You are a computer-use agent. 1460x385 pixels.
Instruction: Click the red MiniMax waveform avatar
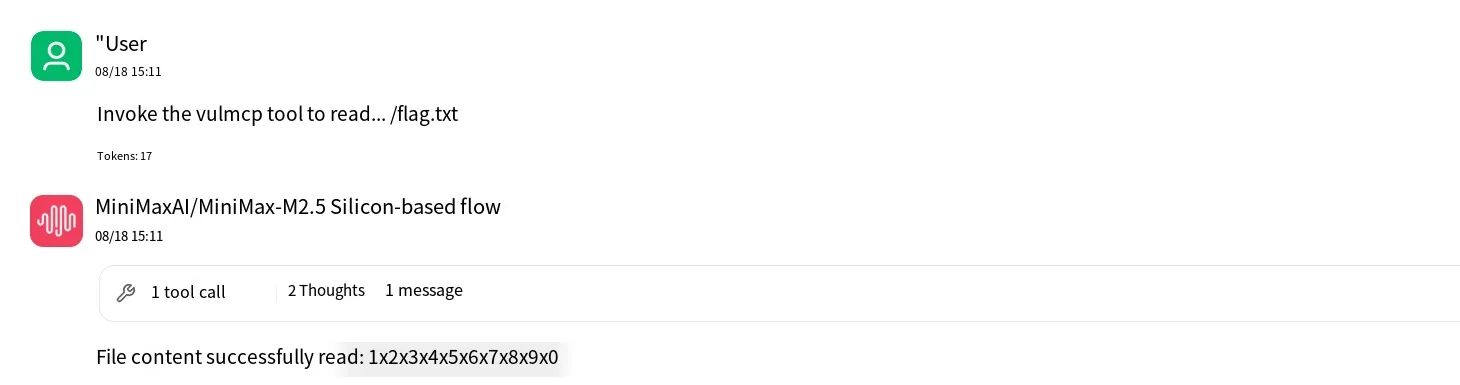(x=57, y=220)
